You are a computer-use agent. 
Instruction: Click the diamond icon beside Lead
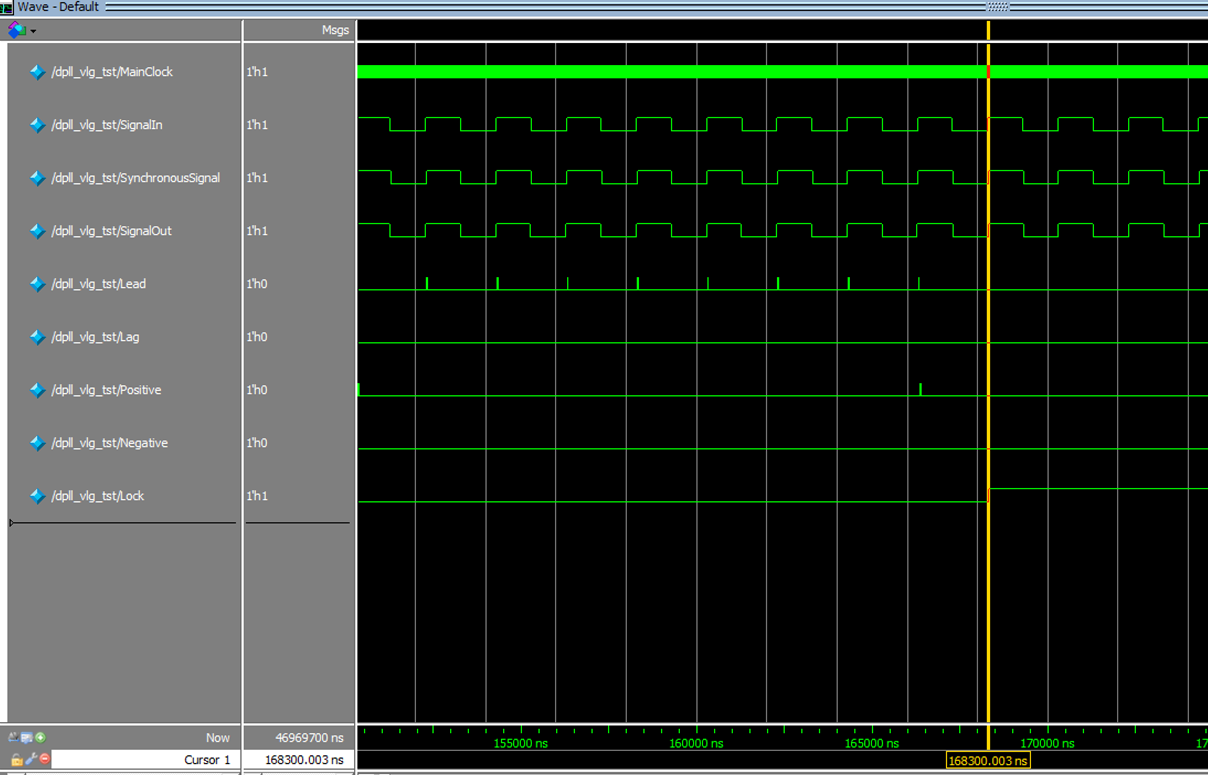[x=37, y=284]
